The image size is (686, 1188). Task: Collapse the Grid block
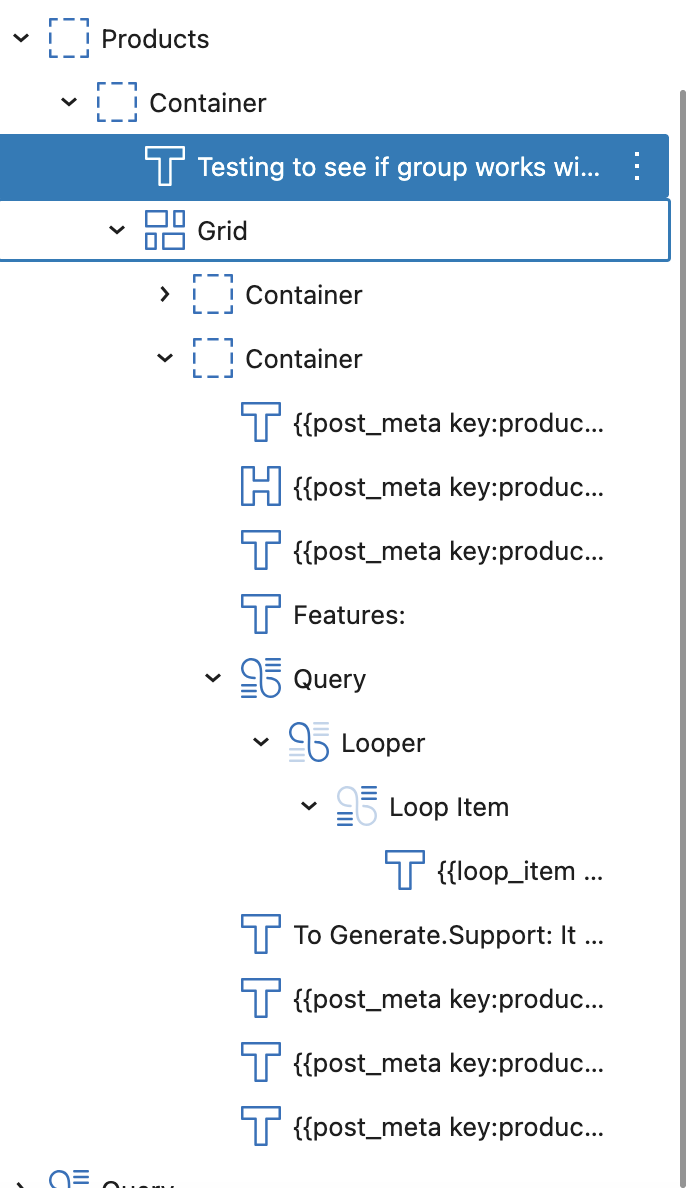[x=117, y=231]
